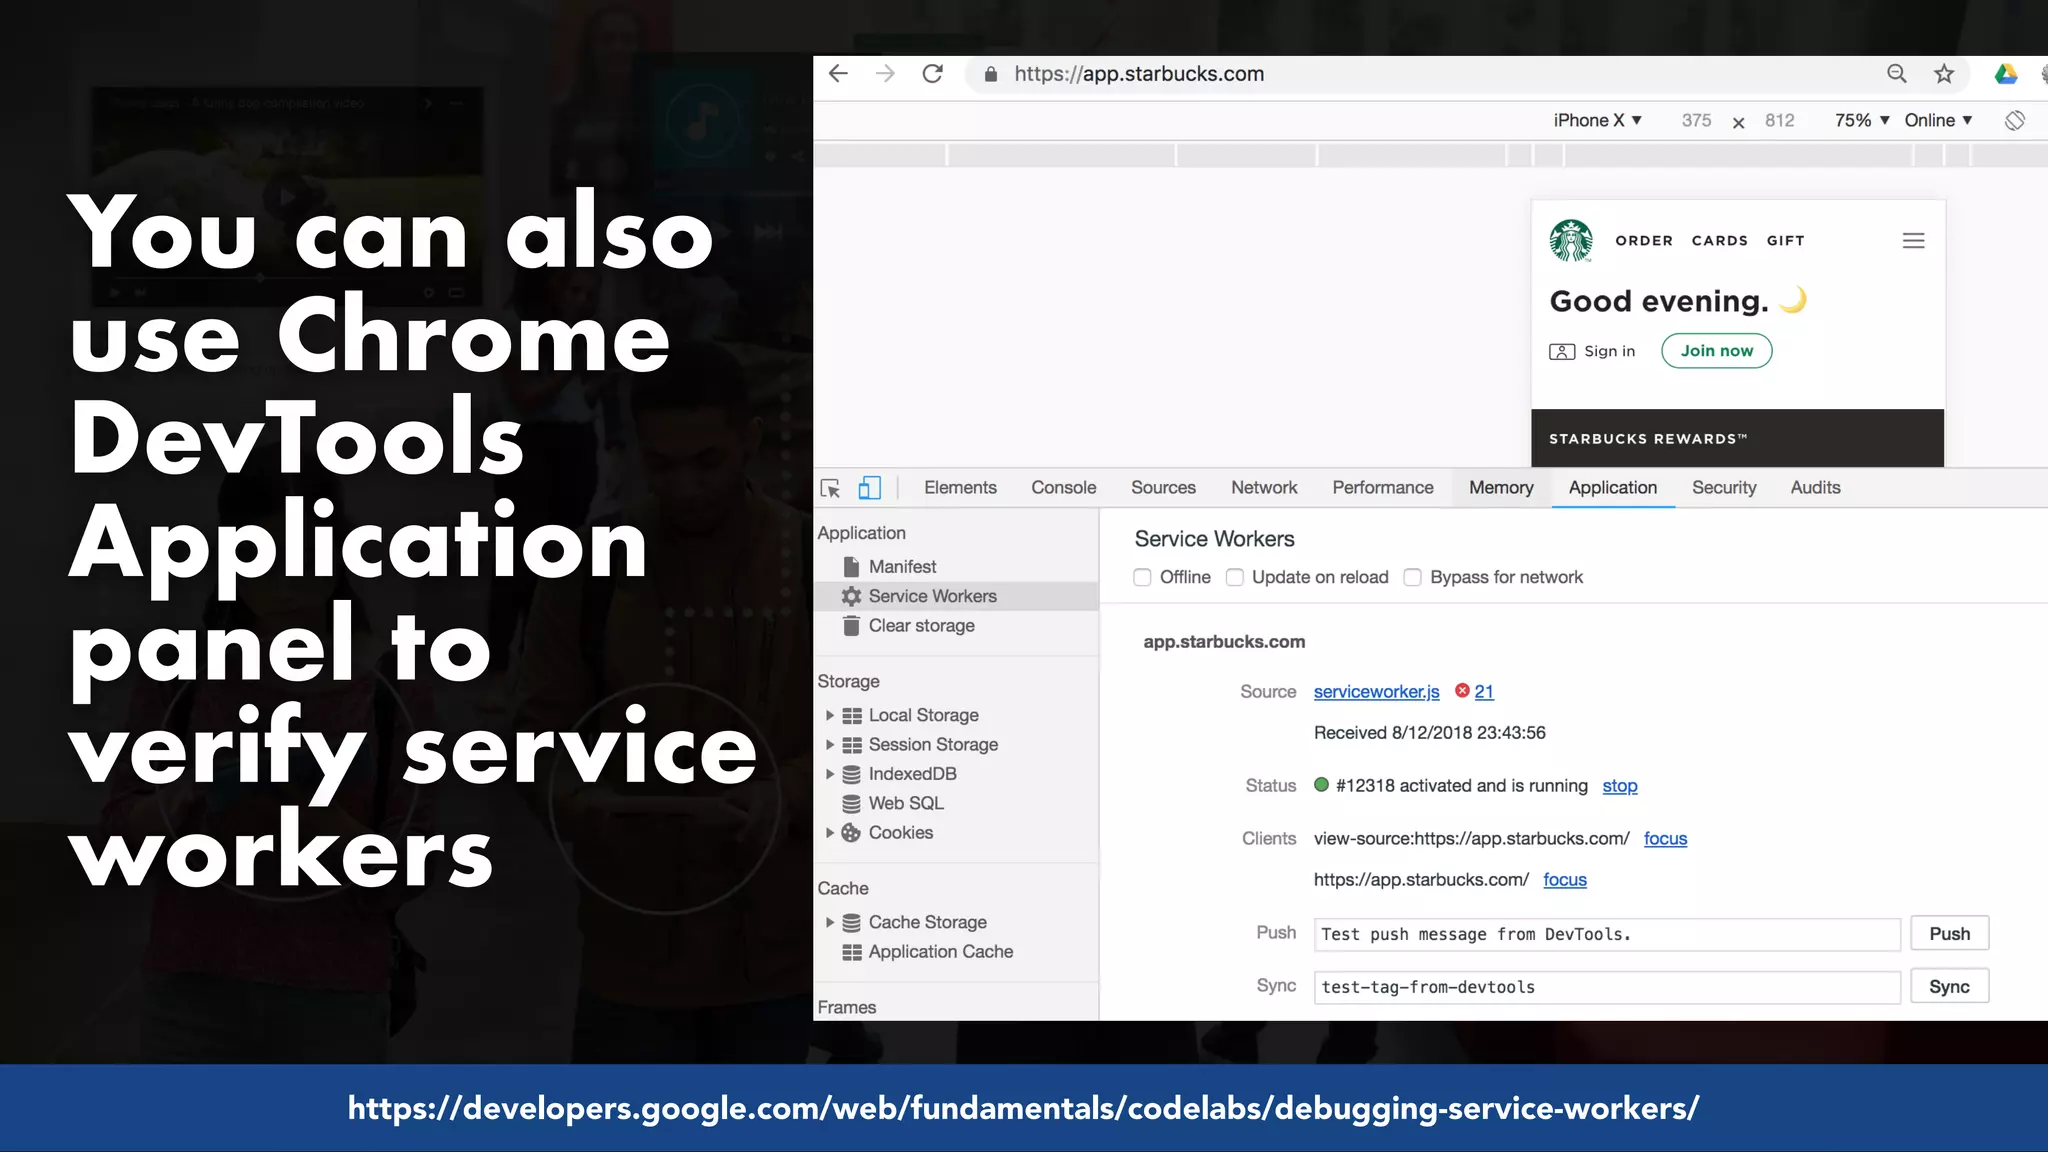Click stop to halt the service worker
Screen dimensions: 2048x1152
(x=1620, y=786)
